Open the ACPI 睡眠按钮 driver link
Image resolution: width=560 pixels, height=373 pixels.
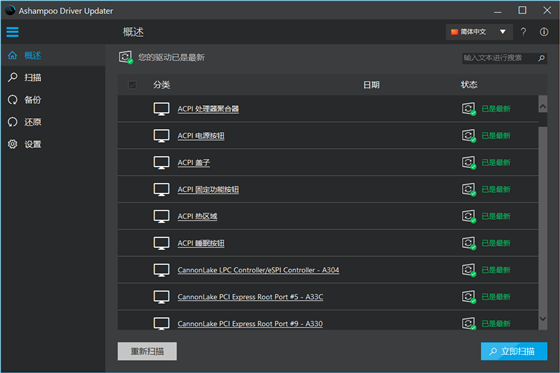(201, 243)
